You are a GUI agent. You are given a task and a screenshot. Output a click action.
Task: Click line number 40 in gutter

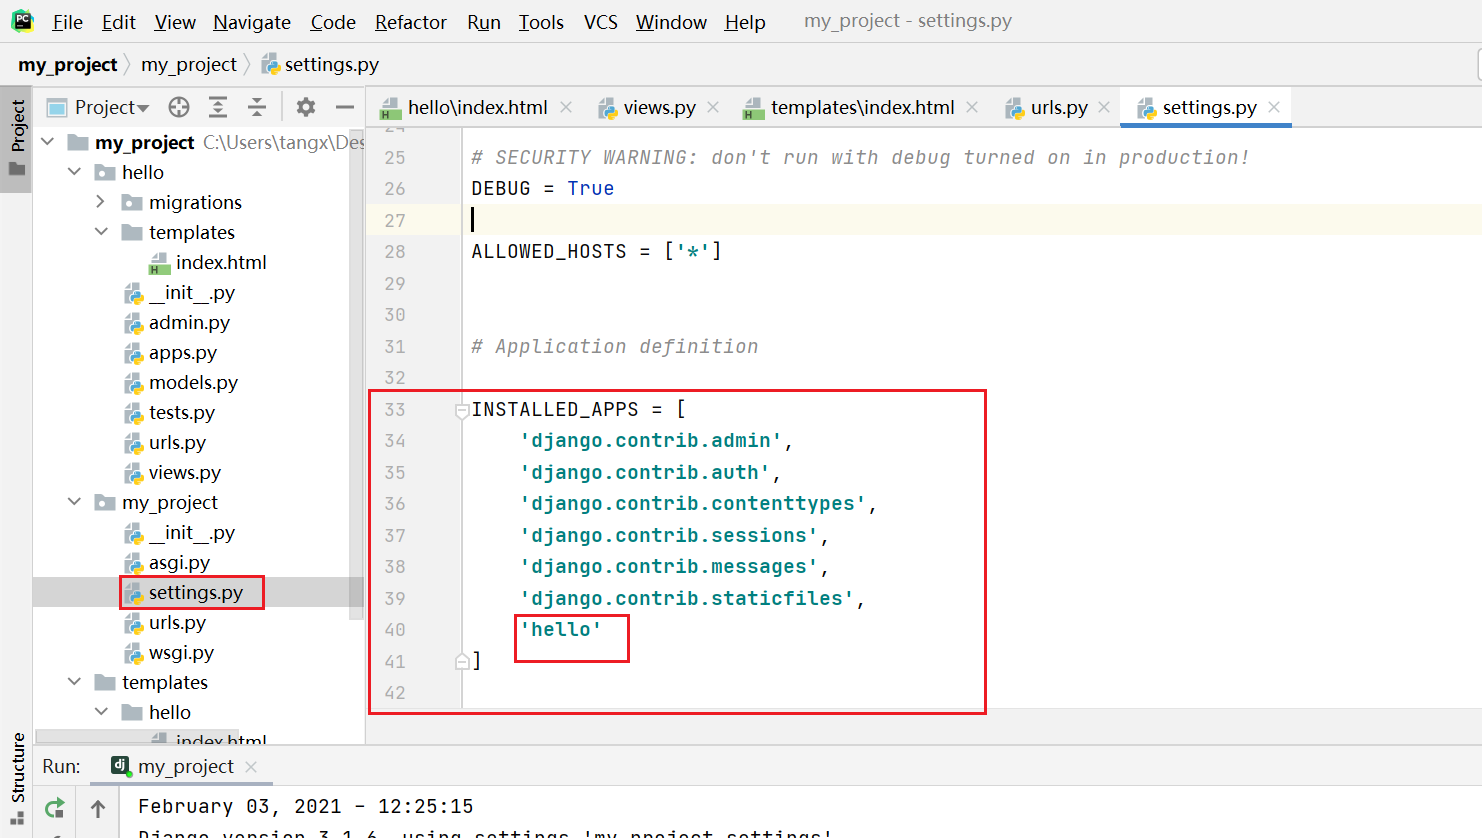(395, 630)
